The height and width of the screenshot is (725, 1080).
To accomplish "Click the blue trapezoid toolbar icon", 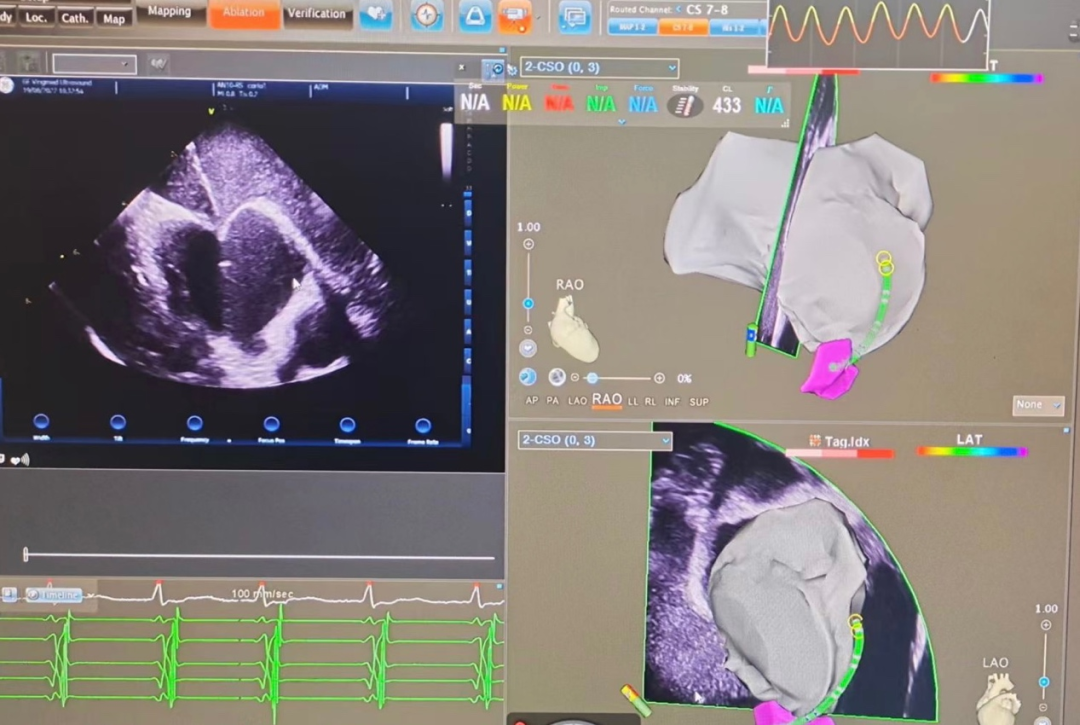I will 475,16.
